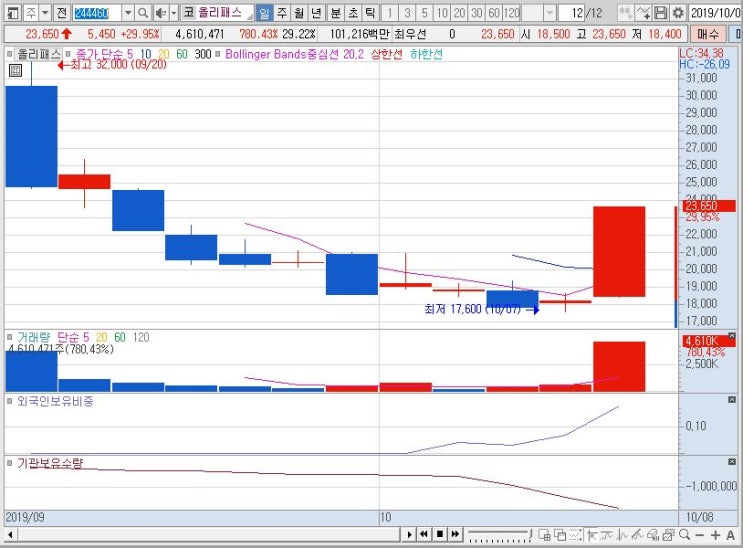This screenshot has width=743, height=548.
Task: Click the 최우선 label in quote bar
Action: pyautogui.click(x=410, y=34)
